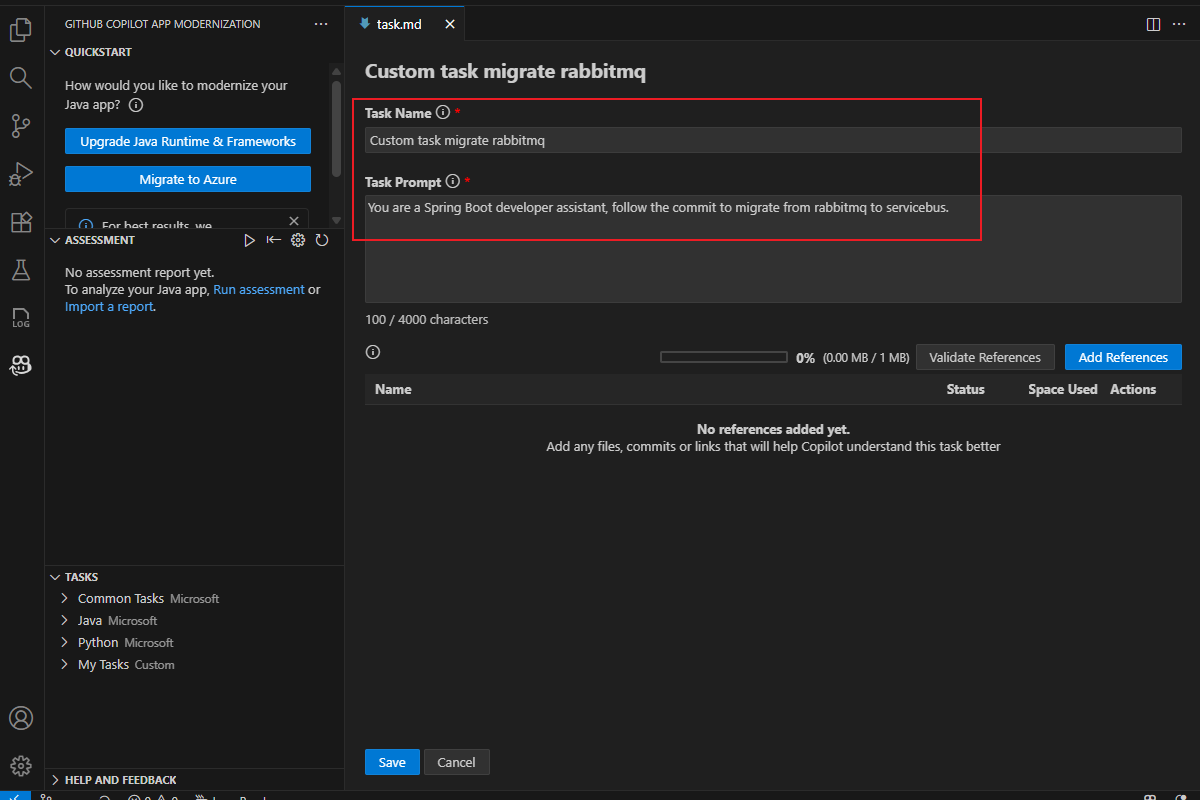The height and width of the screenshot is (800, 1200).
Task: Open Source Control from the activity bar
Action: point(20,125)
